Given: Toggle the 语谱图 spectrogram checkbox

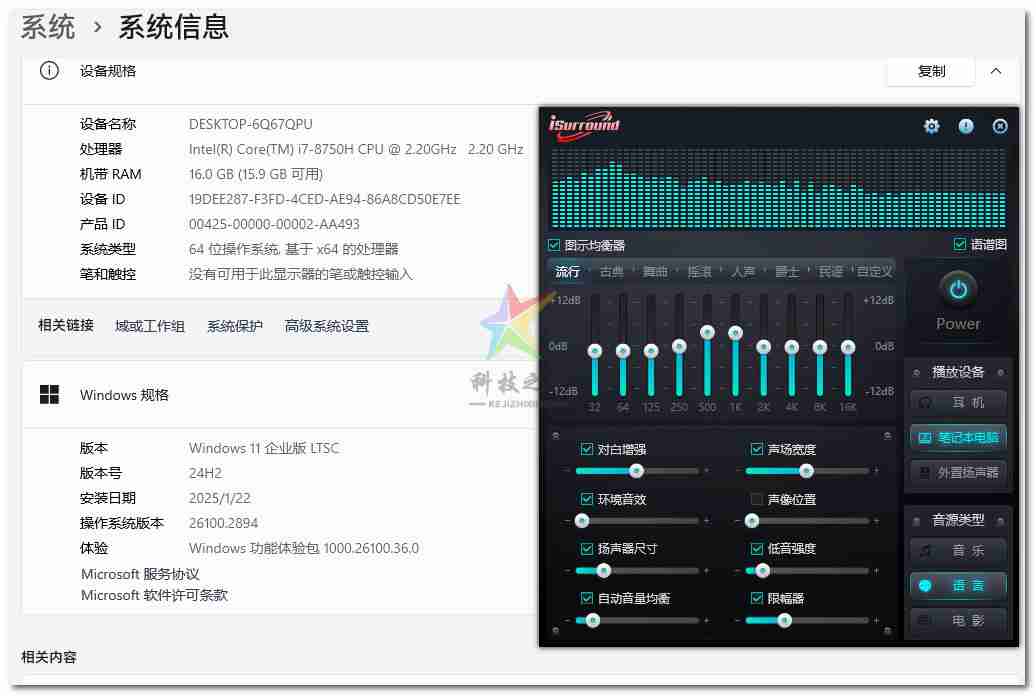Looking at the screenshot, I should [958, 244].
